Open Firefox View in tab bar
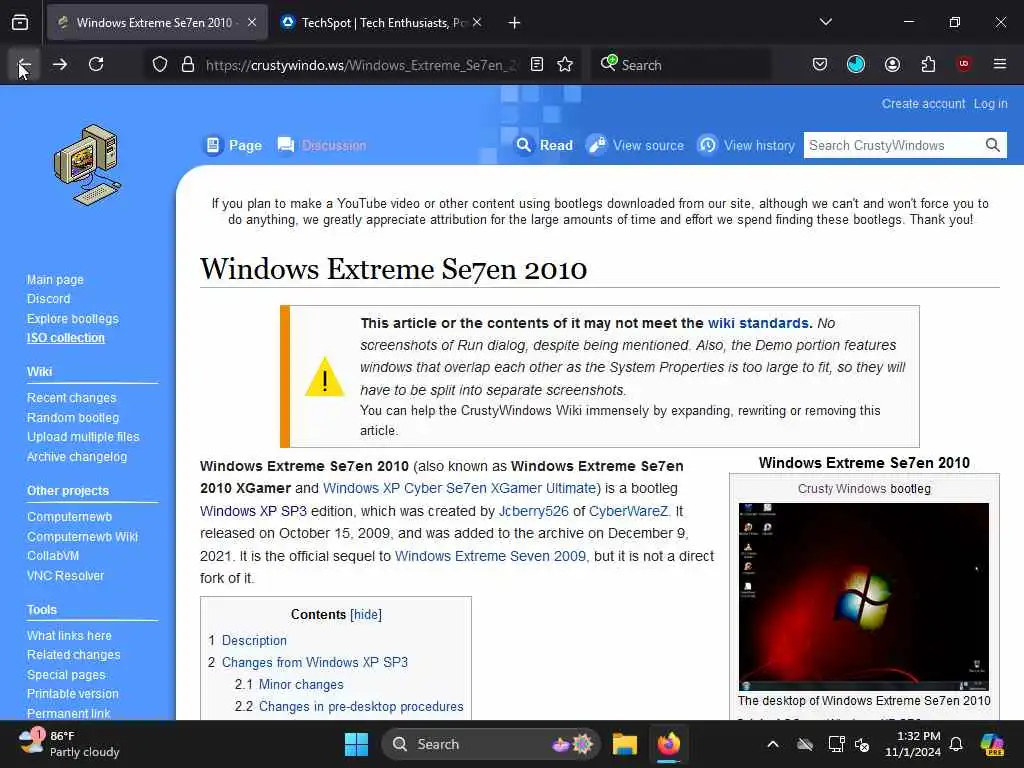 (20, 23)
